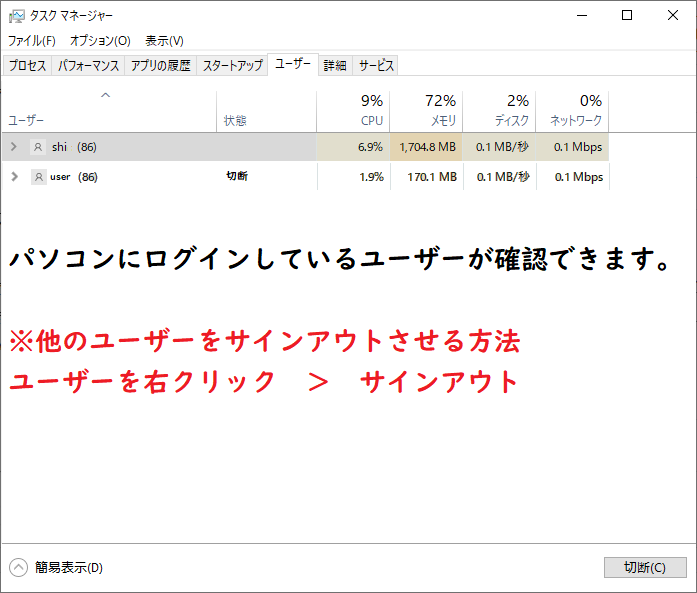This screenshot has width=697, height=593.
Task: Click the 簡易表示 up-arrow circle icon
Action: [x=18, y=568]
